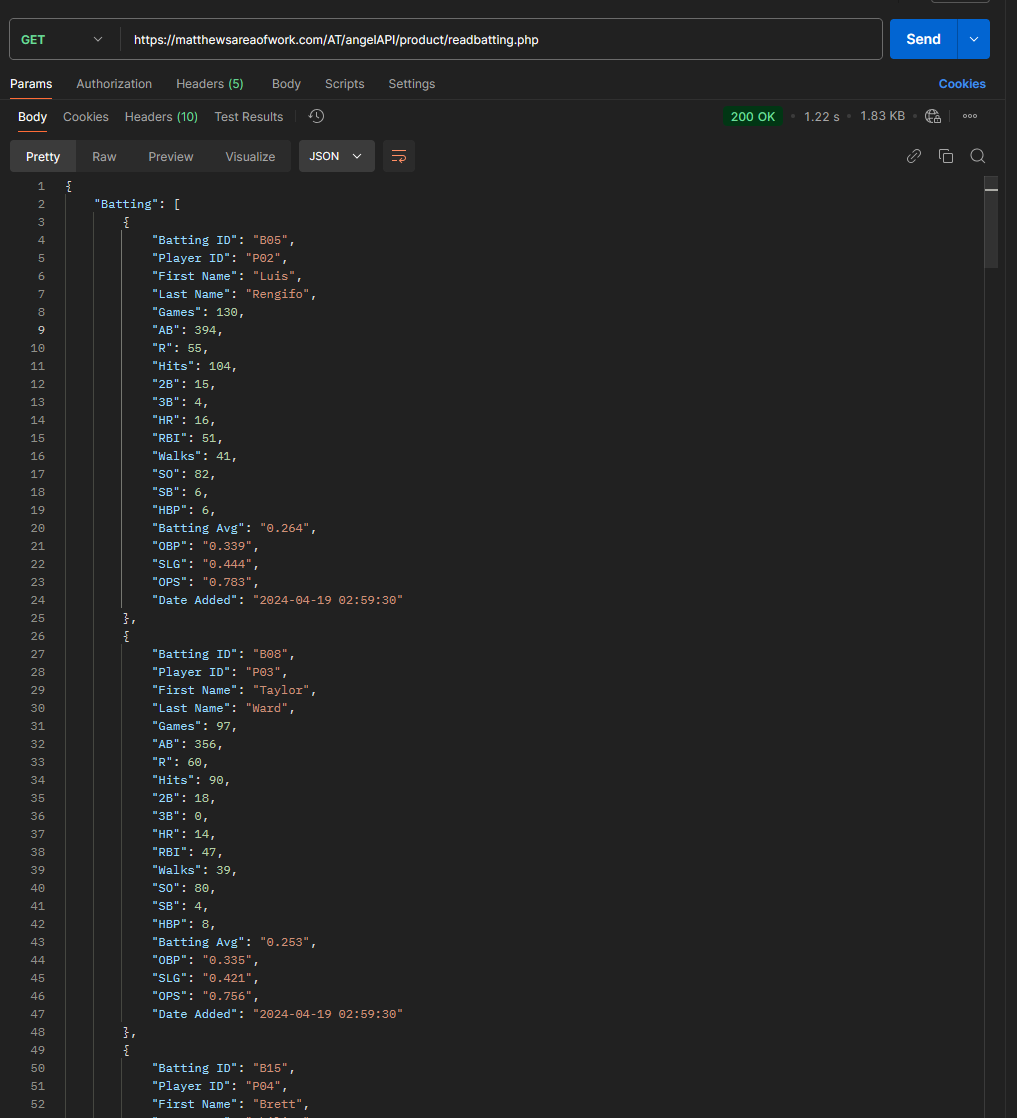Viewport: 1017px width, 1118px height.
Task: Select the Pretty view
Action: 43,156
